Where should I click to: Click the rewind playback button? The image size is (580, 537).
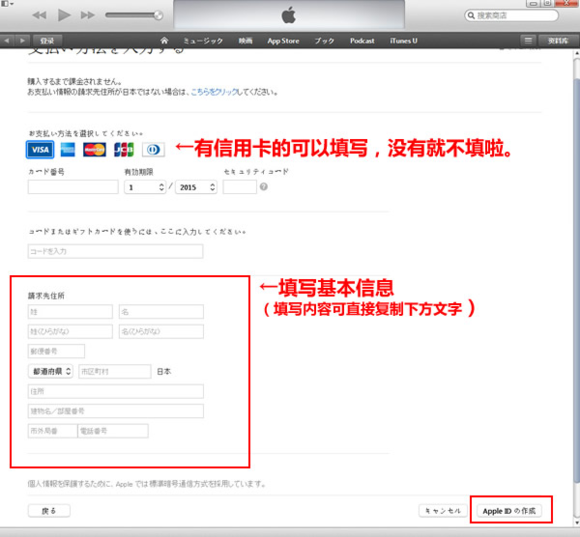(39, 15)
